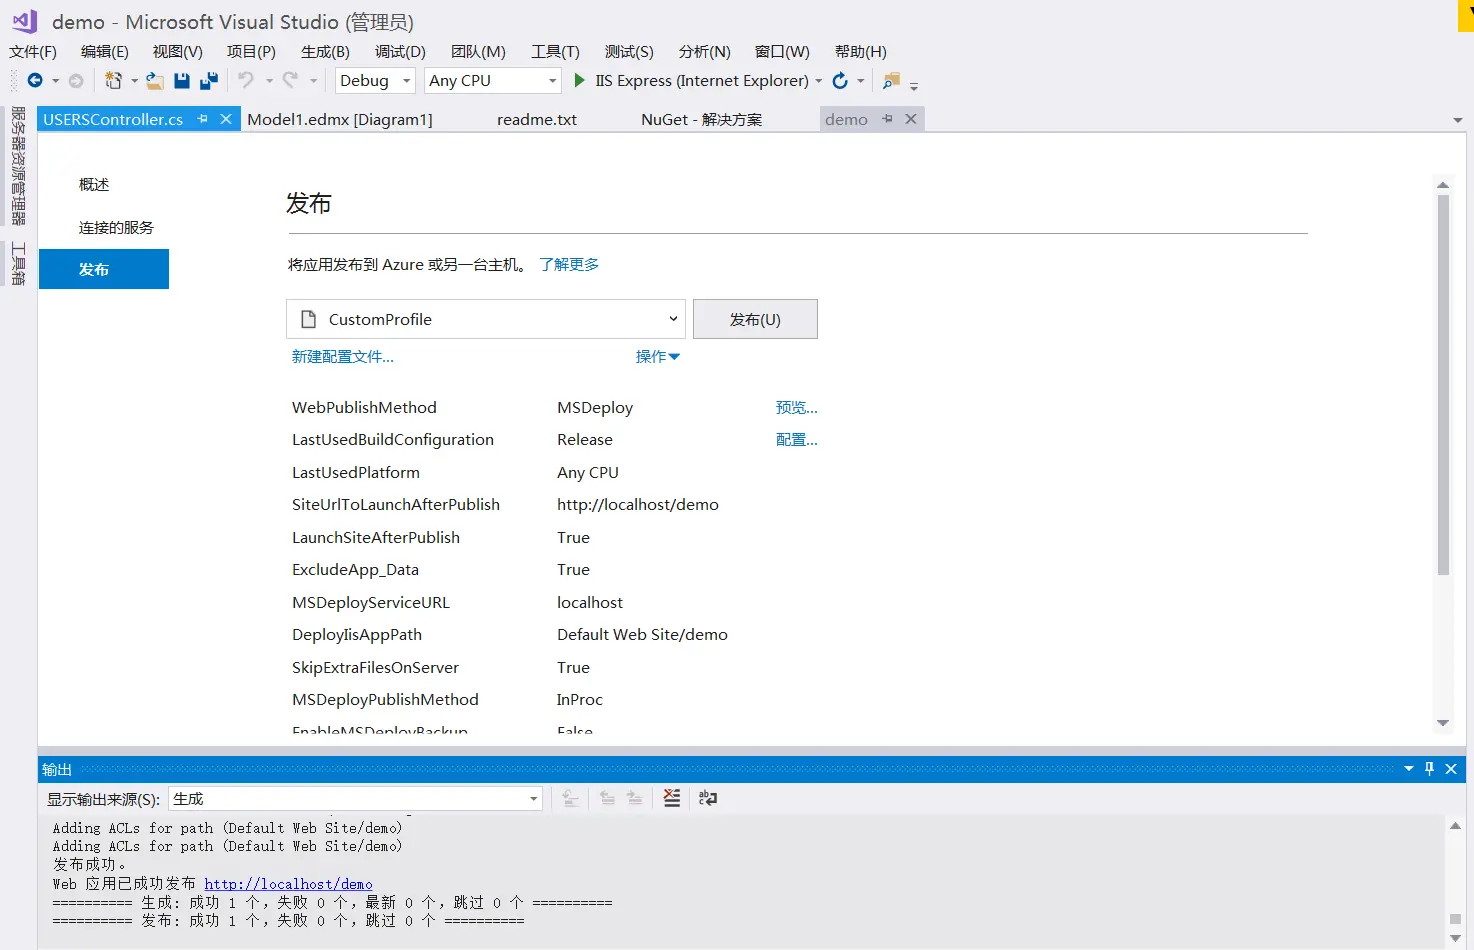
Task: Open the 编辑(E) menu
Action: (x=105, y=52)
